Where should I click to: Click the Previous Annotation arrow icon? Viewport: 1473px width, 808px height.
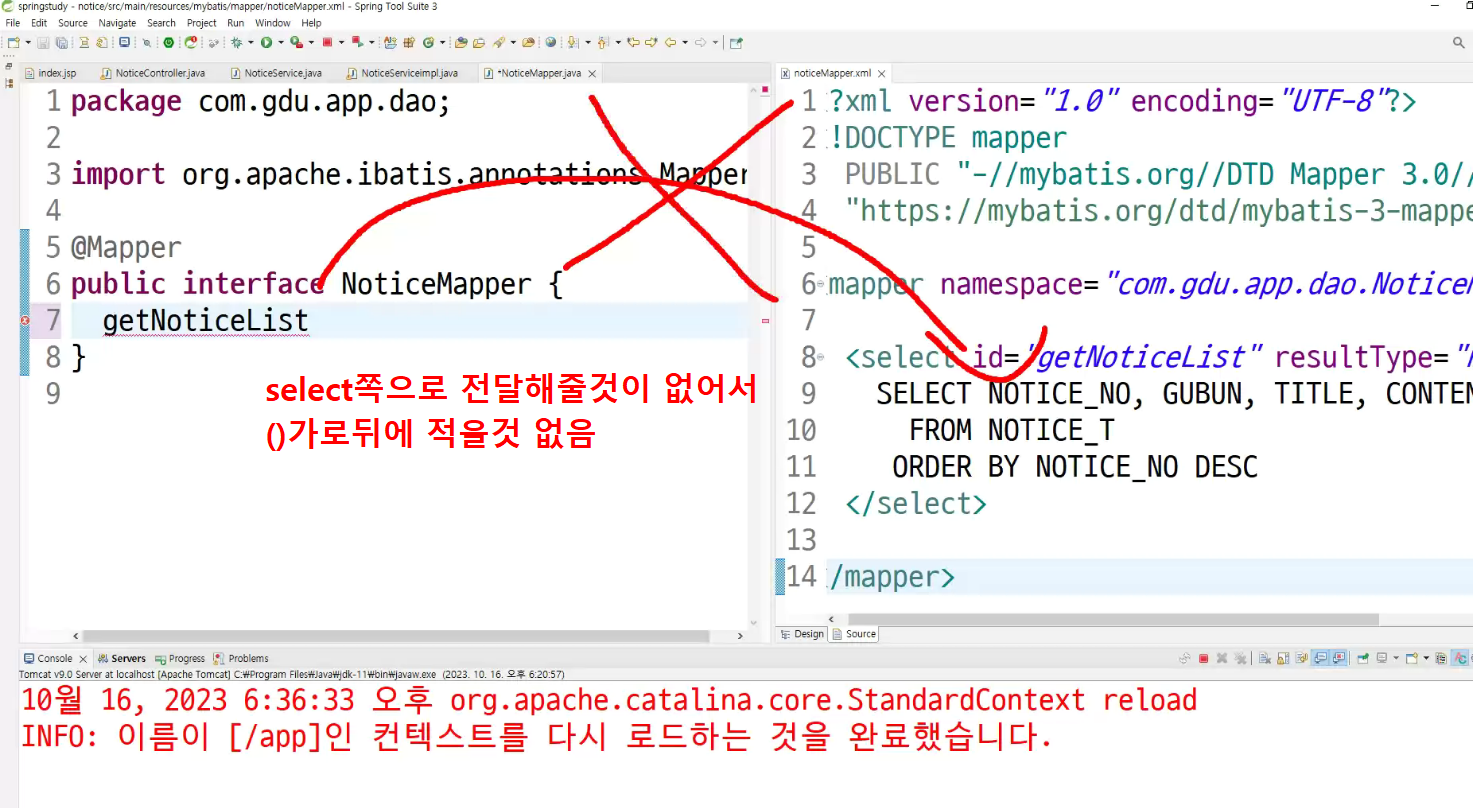603,43
